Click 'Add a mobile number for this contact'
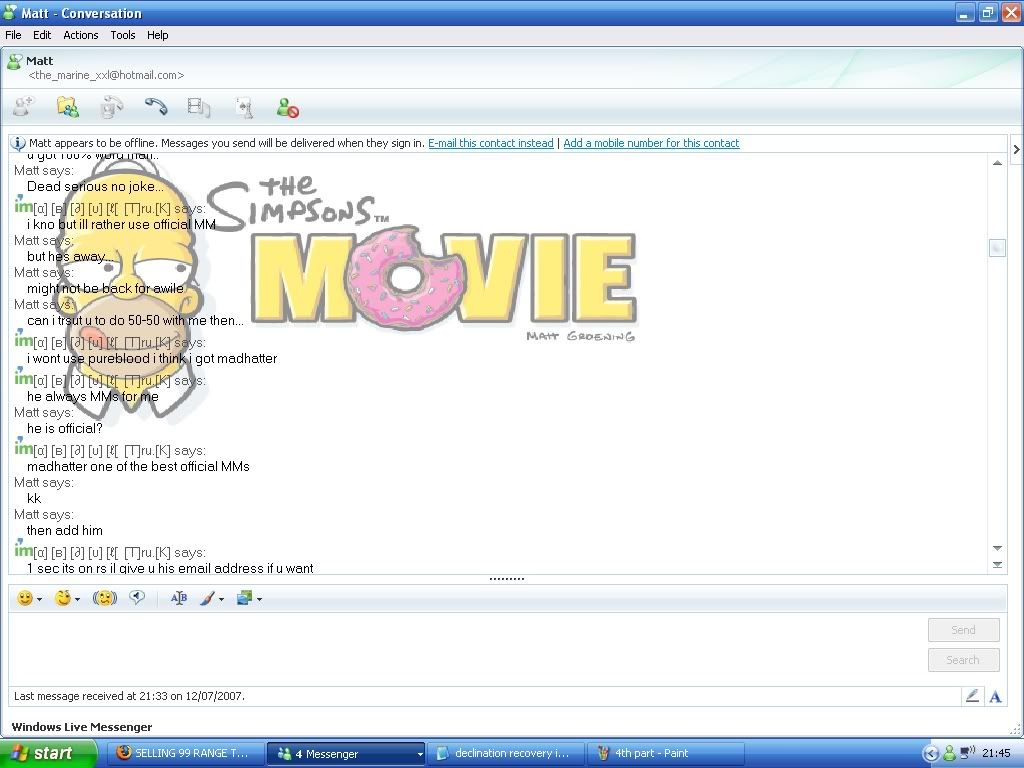Screen dimensions: 1024x768 click(x=651, y=143)
